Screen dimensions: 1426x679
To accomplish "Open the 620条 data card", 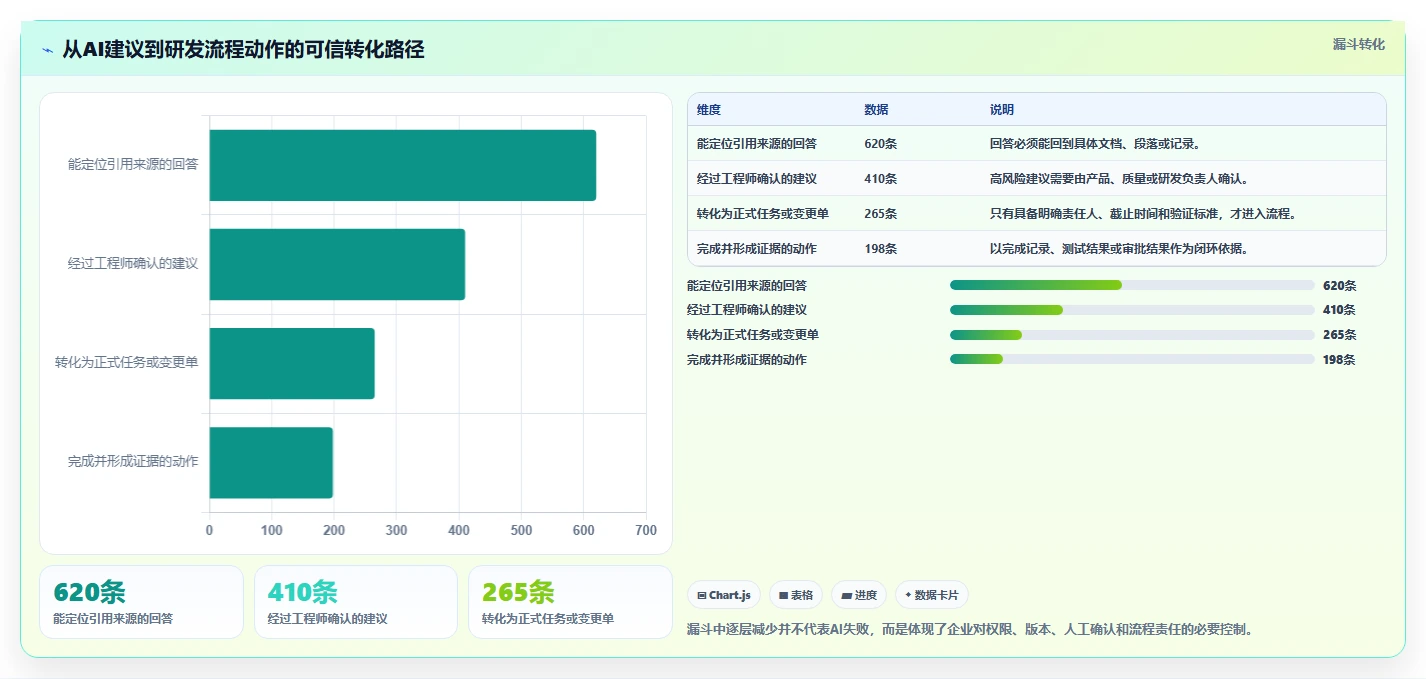I will [141, 602].
